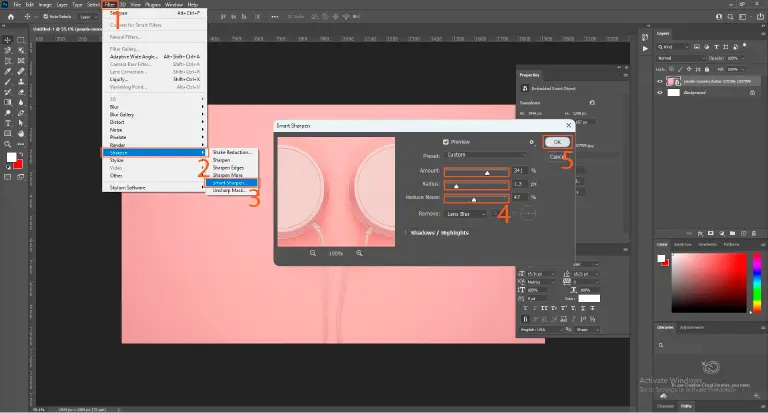Choose Smart Sharpen from the Sharpen submenu
The height and width of the screenshot is (413, 768).
229,183
